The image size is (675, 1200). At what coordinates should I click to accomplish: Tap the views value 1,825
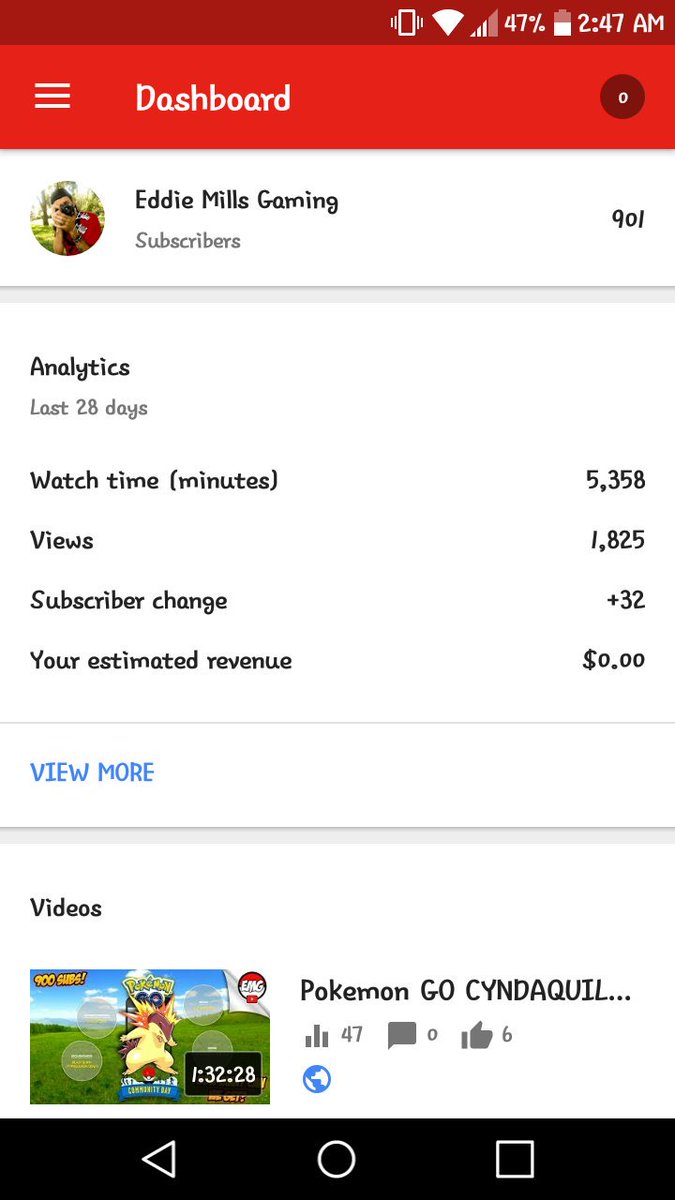pos(617,540)
